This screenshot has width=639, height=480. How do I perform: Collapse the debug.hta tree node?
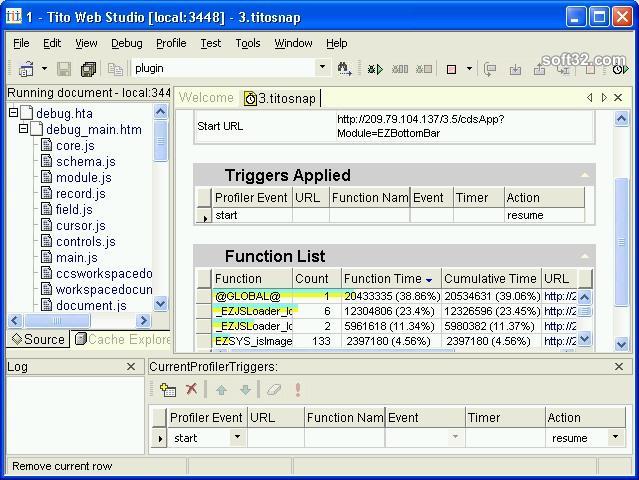pyautogui.click(x=13, y=112)
